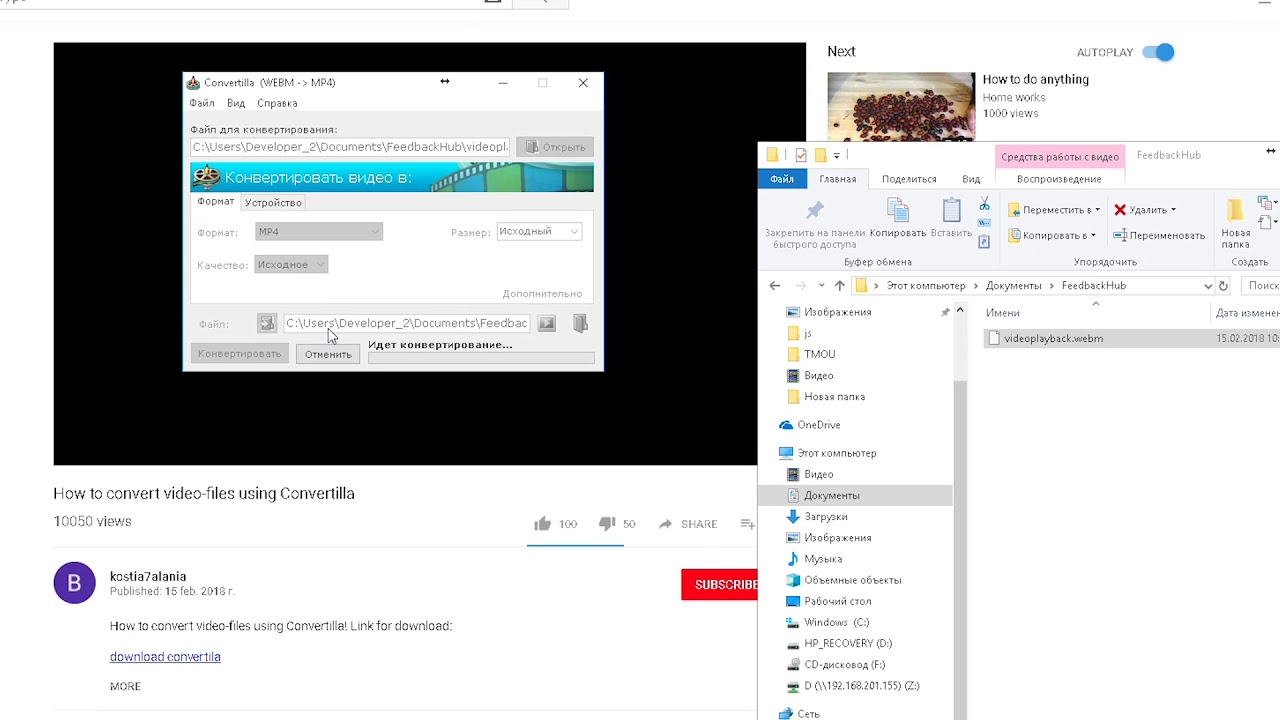Click the Share arrow icon
Viewport: 1280px width, 720px height.
pos(665,524)
